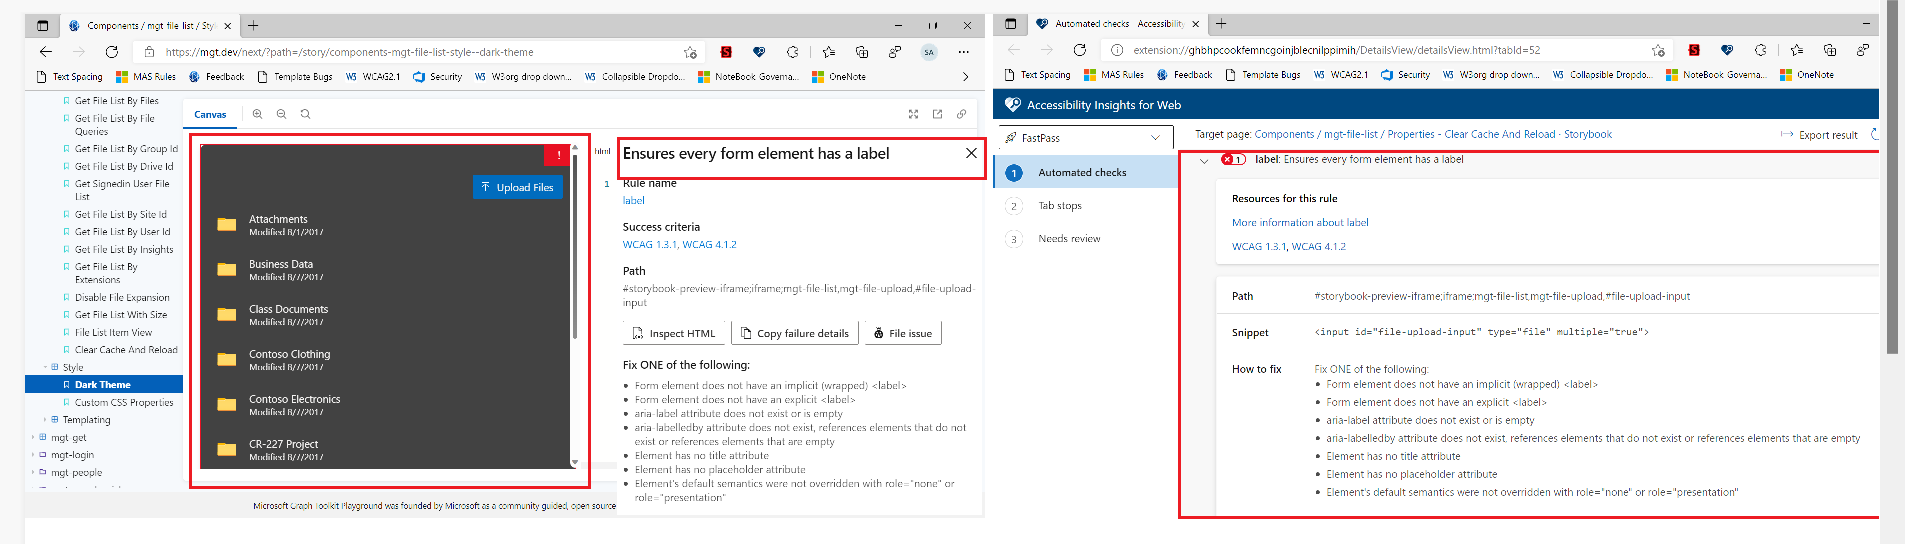This screenshot has width=1905, height=544.
Task: Expand the mgt people tree group
Action: 33,472
